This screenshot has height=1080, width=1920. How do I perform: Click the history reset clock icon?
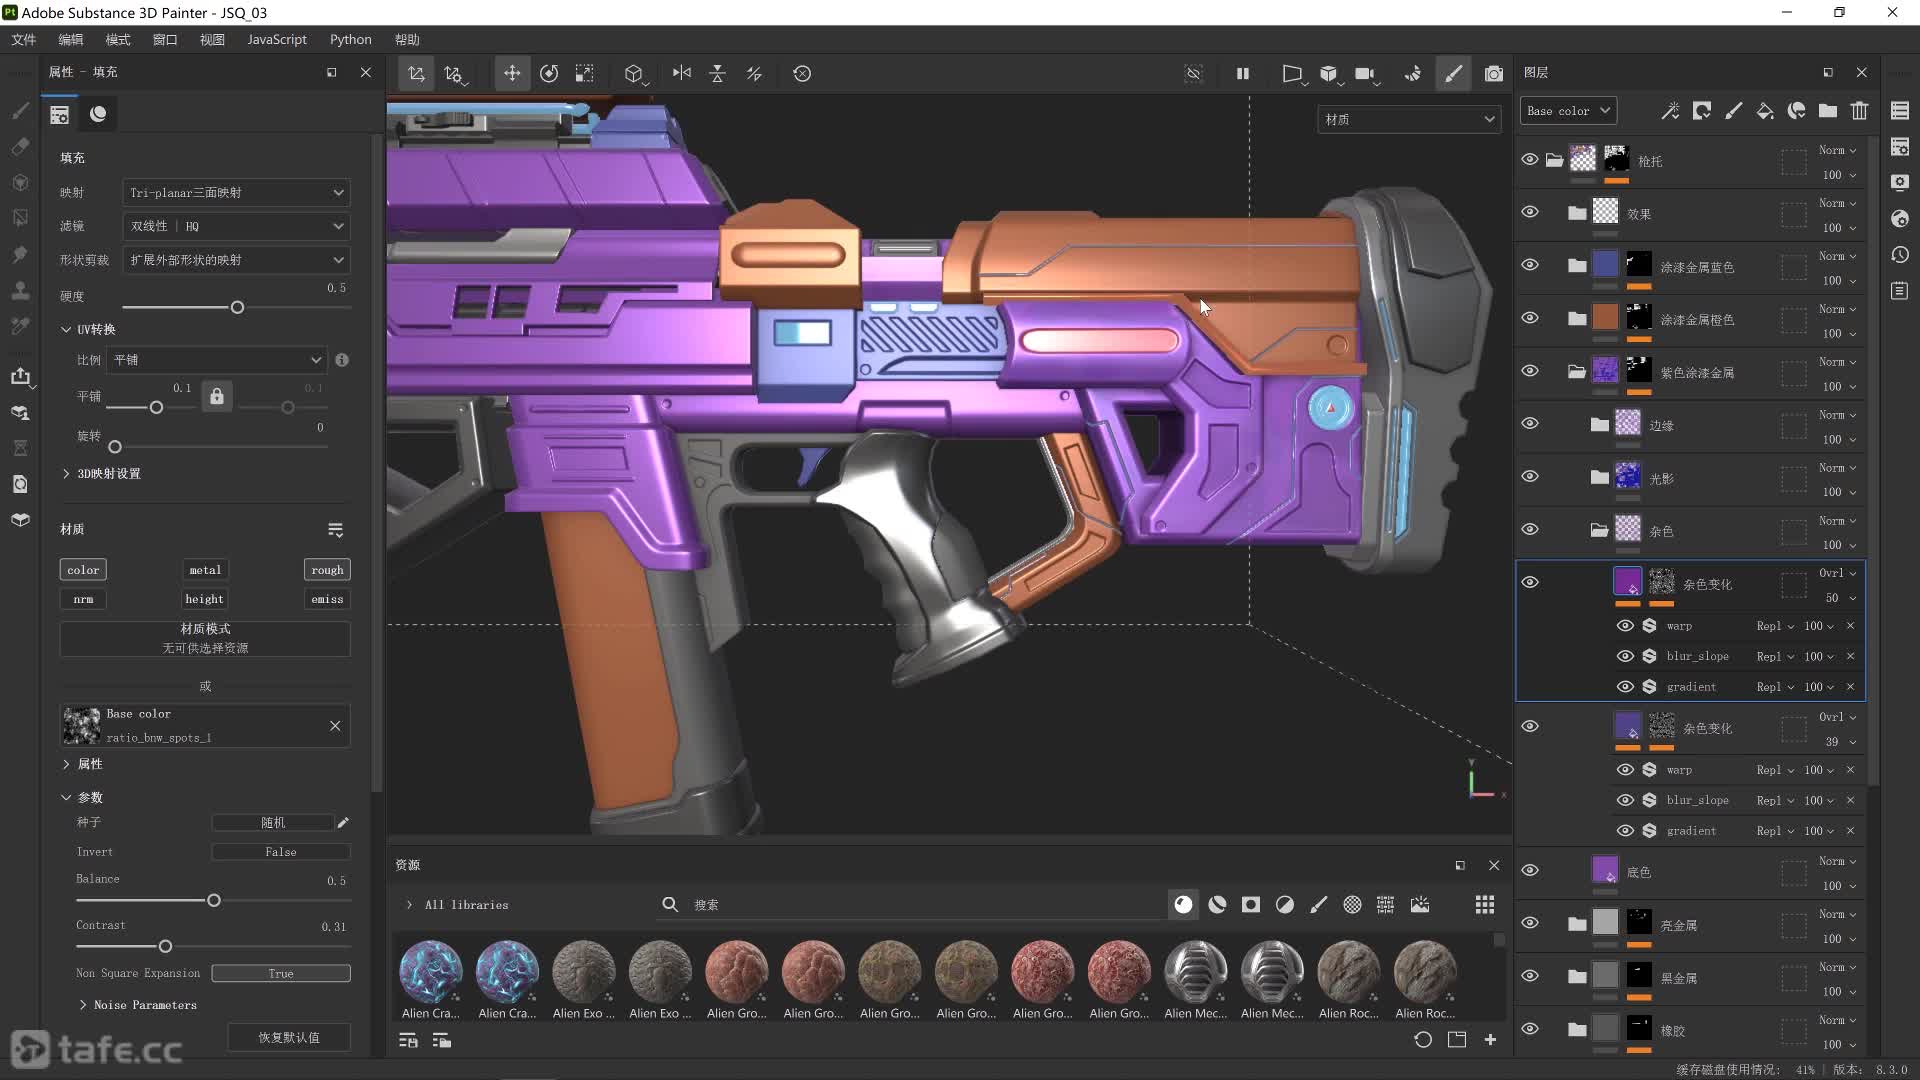pyautogui.click(x=801, y=73)
